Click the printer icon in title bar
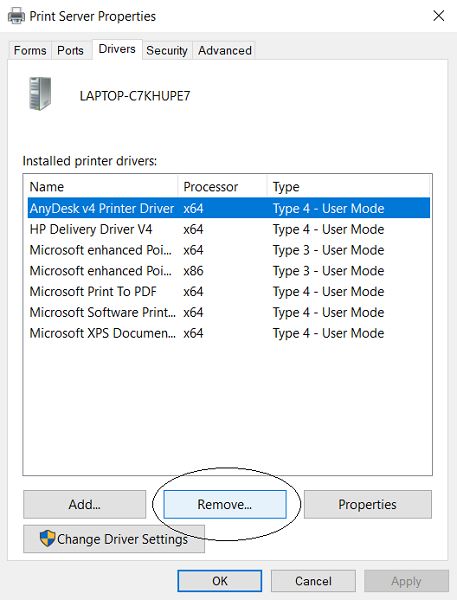Image resolution: width=457 pixels, height=600 pixels. click(16, 16)
